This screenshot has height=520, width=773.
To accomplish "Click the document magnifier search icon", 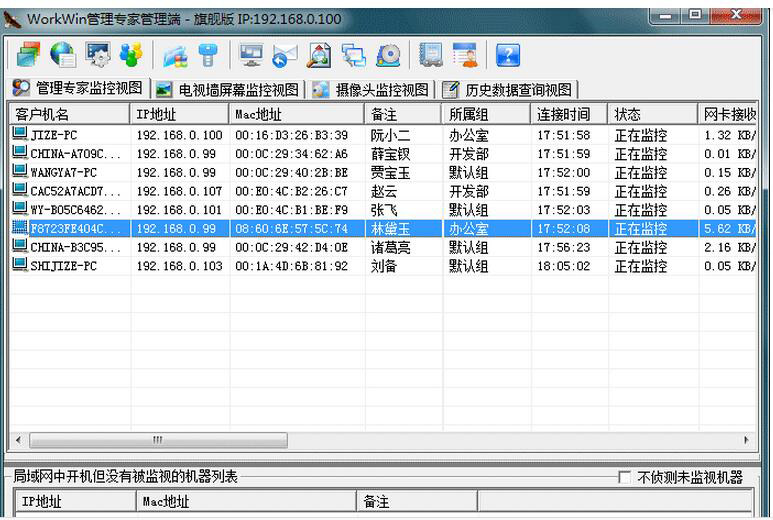I will (319, 55).
